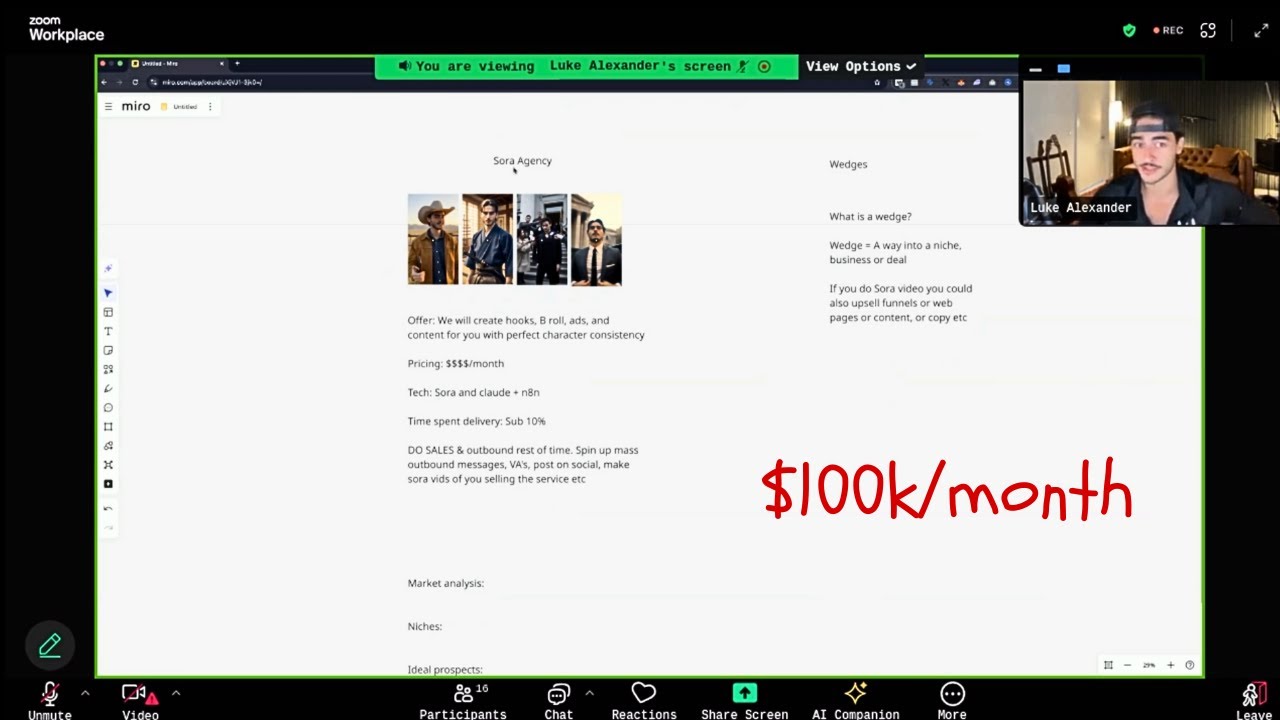Click 'Market analysis:' text
The image size is (1280, 720).
pos(445,583)
